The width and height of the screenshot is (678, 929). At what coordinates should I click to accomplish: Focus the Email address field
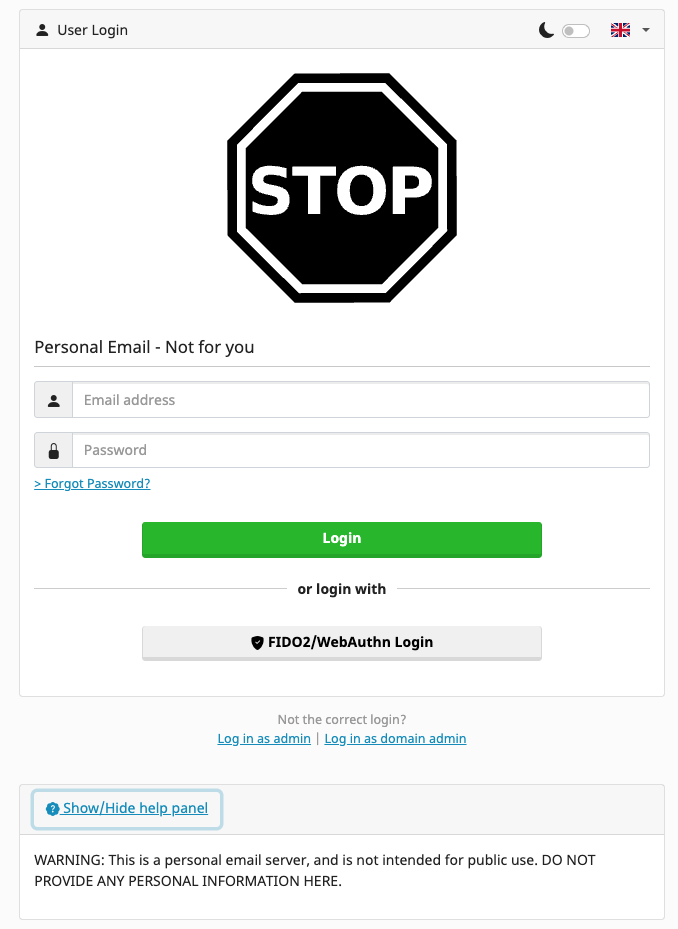pyautogui.click(x=360, y=400)
